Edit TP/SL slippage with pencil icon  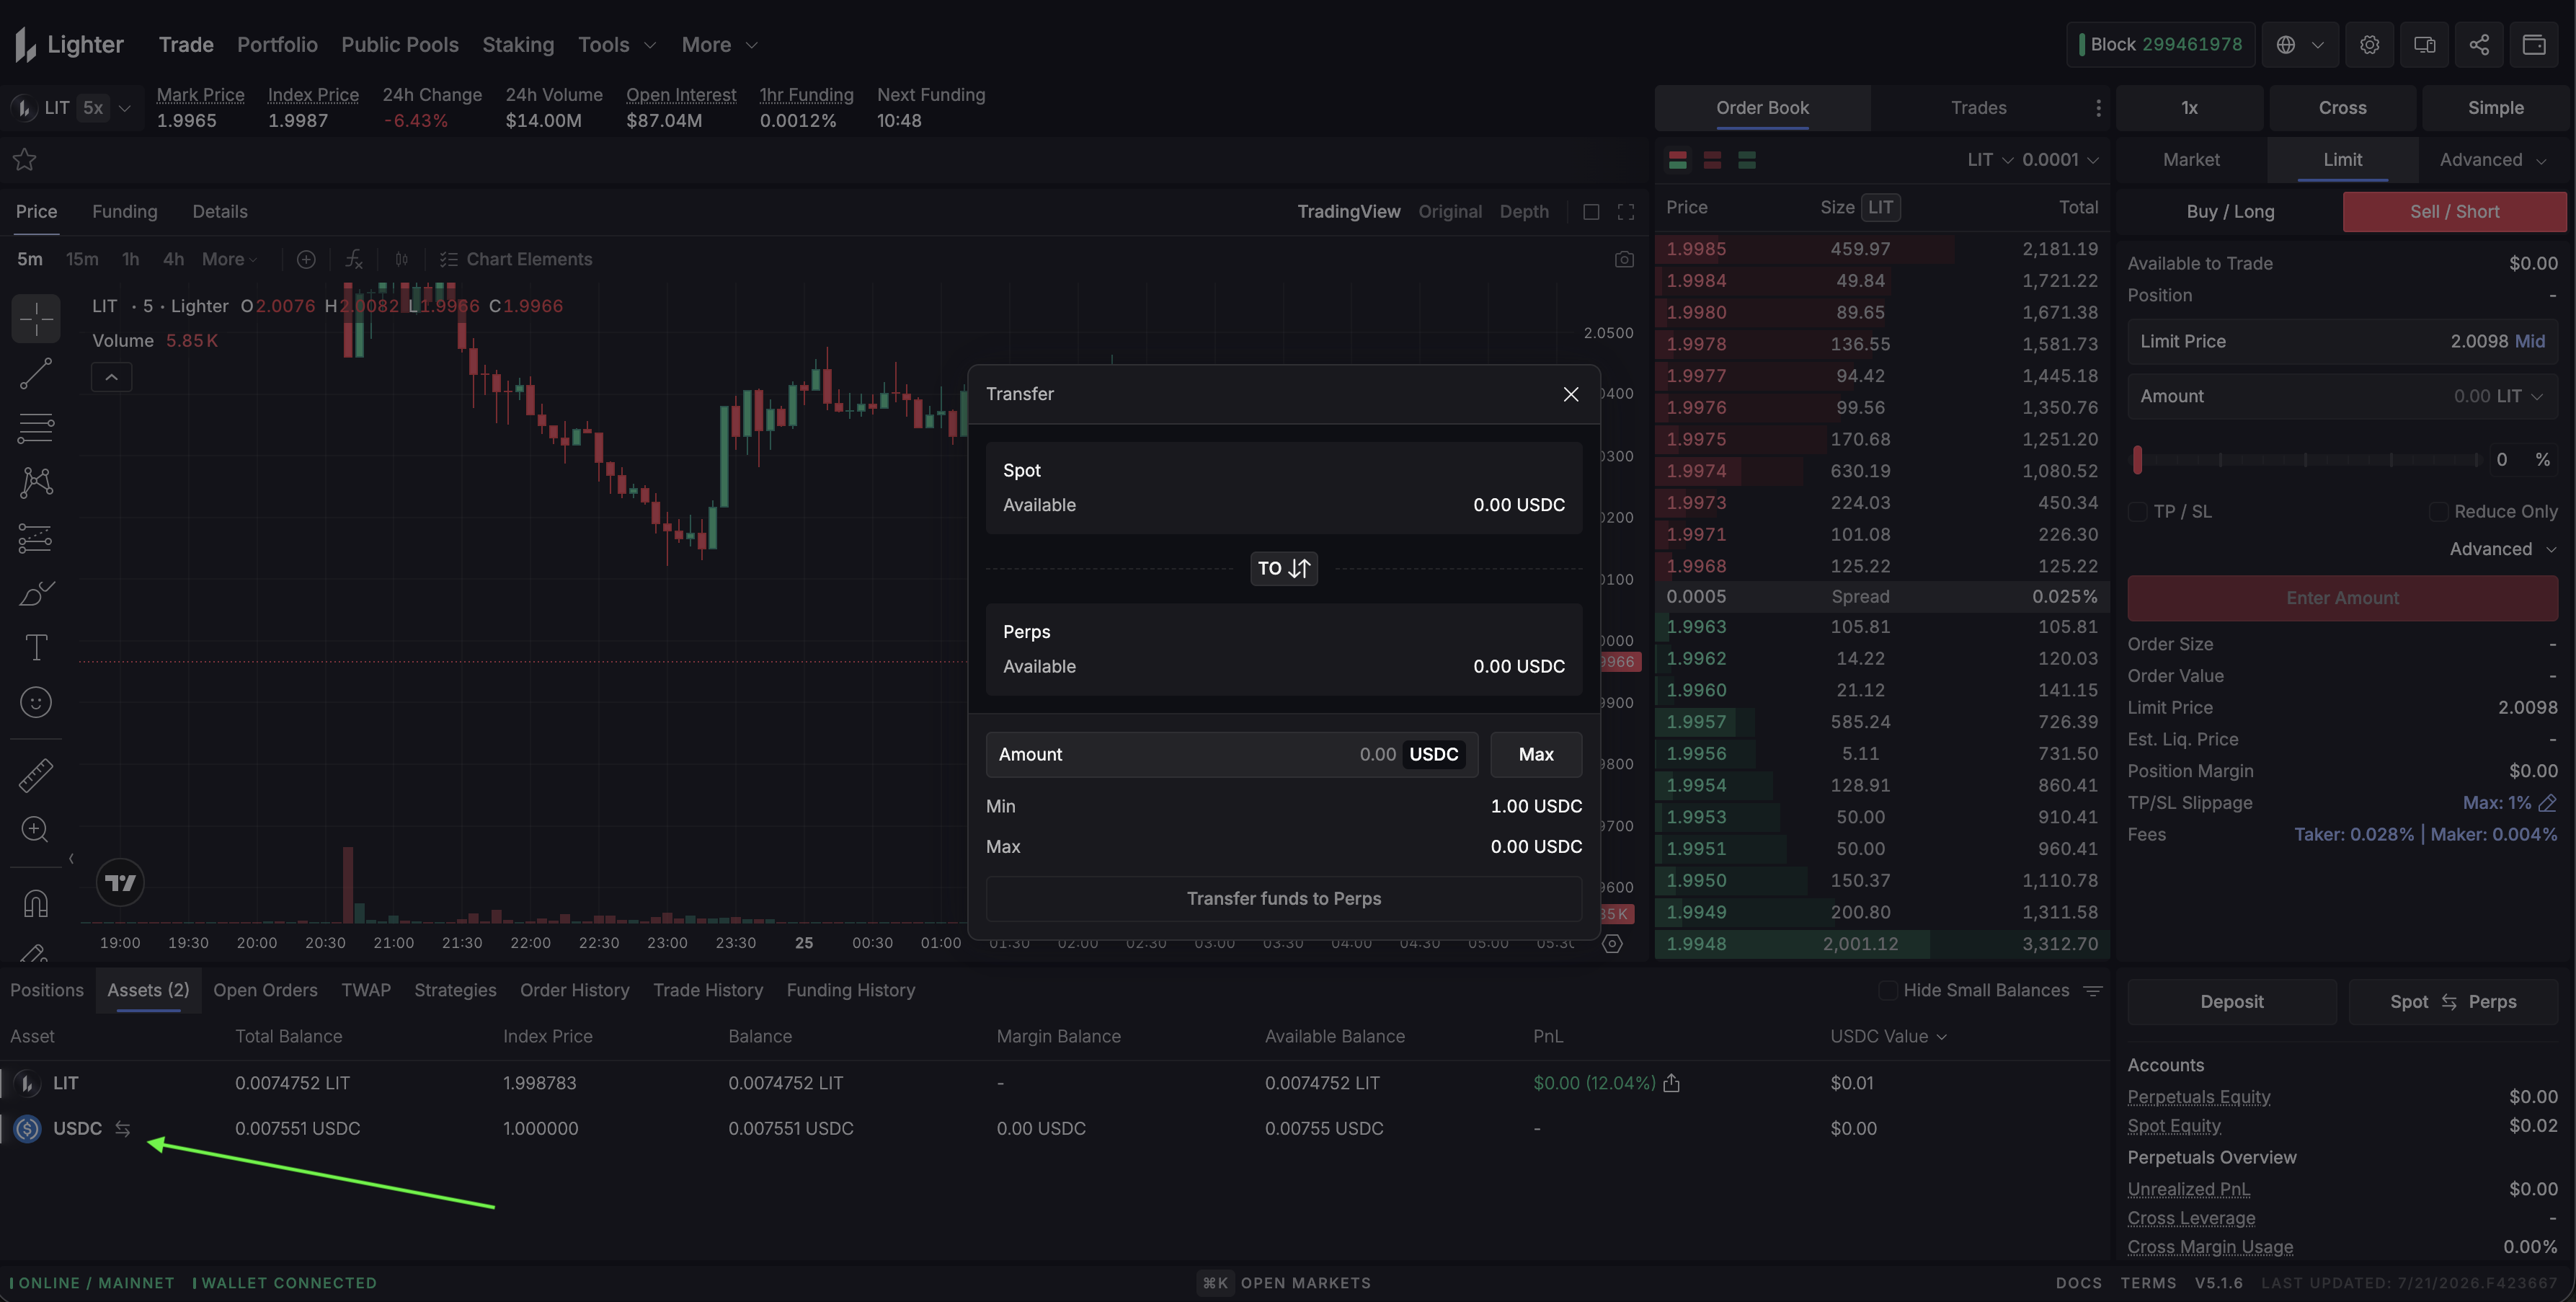pyautogui.click(x=2547, y=803)
